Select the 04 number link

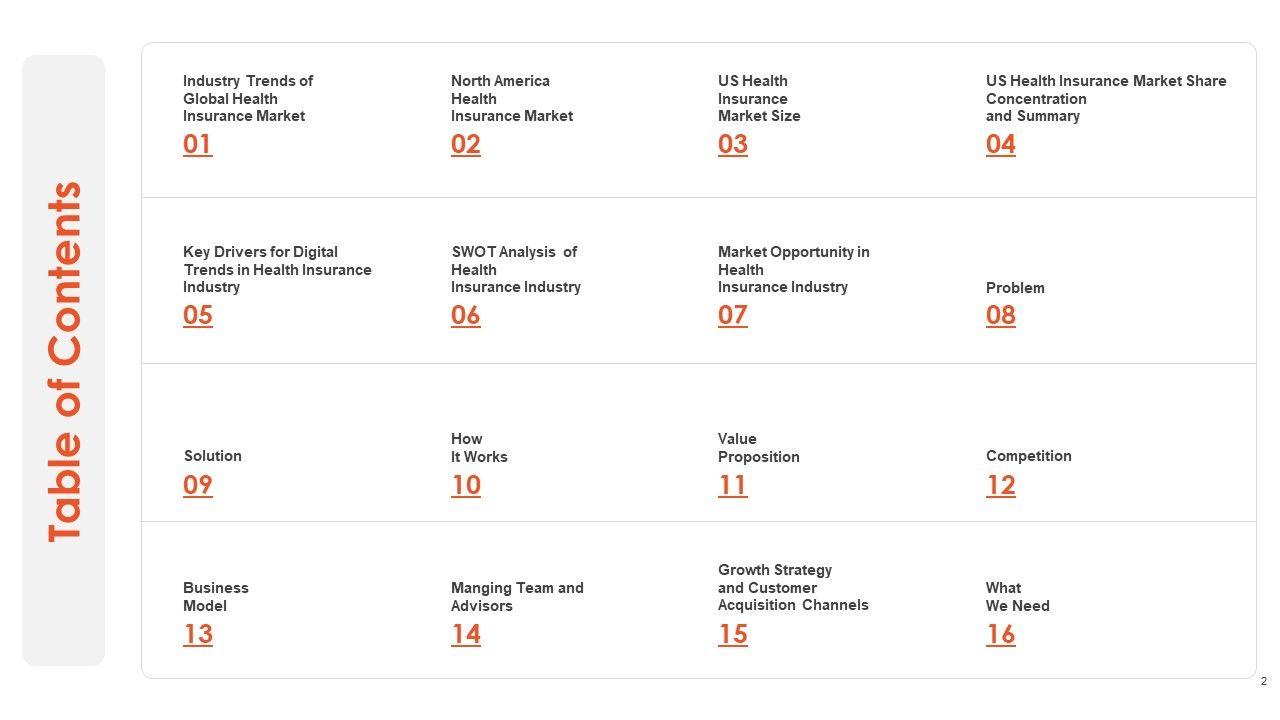[1000, 144]
